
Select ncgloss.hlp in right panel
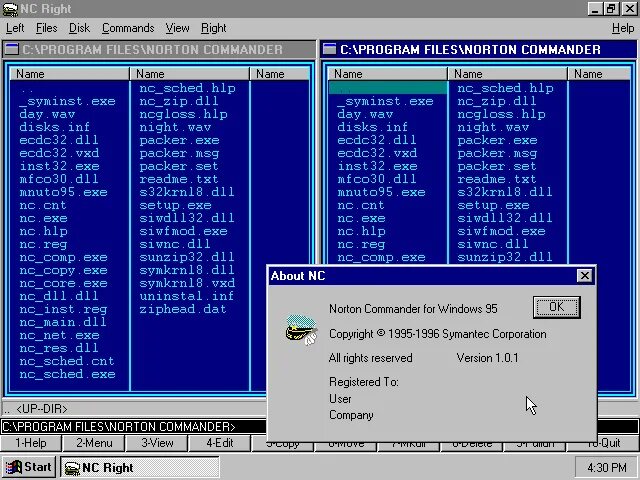point(501,114)
